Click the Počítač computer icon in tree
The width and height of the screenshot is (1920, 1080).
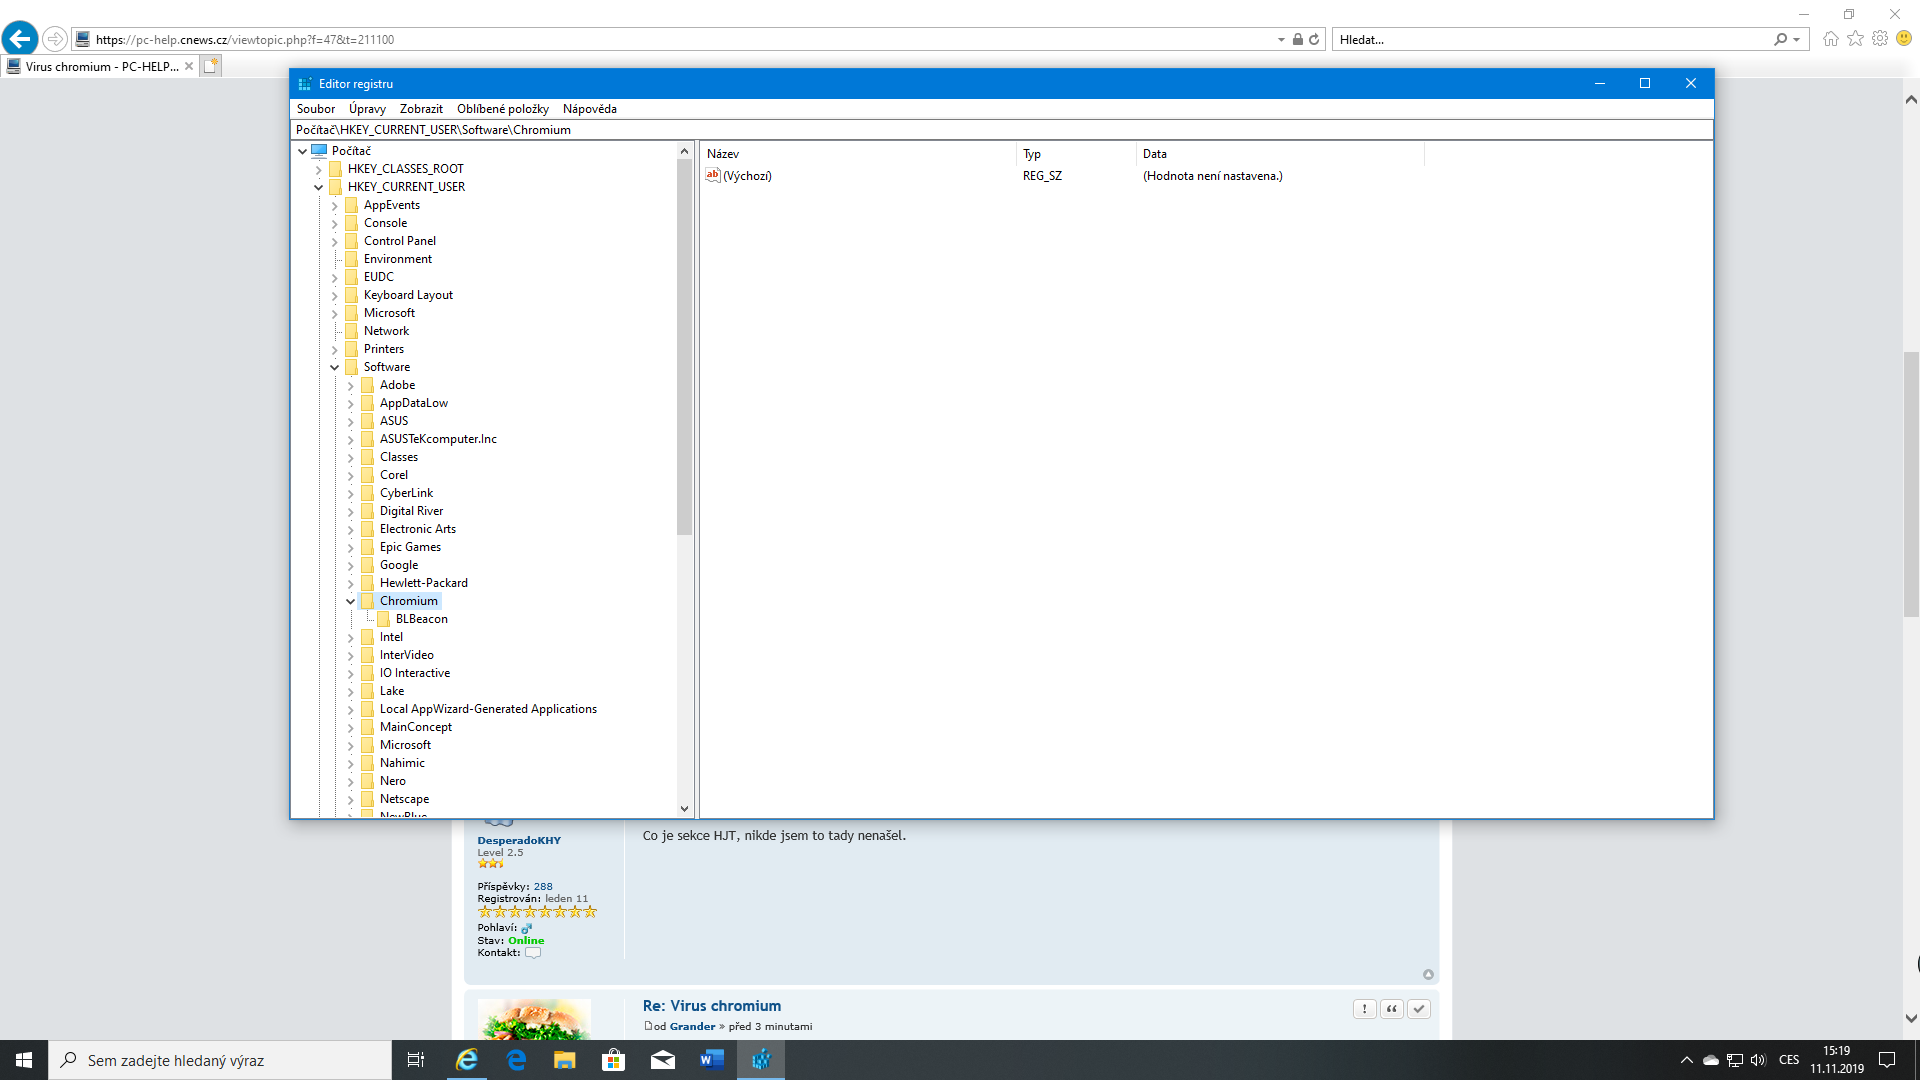(x=319, y=151)
